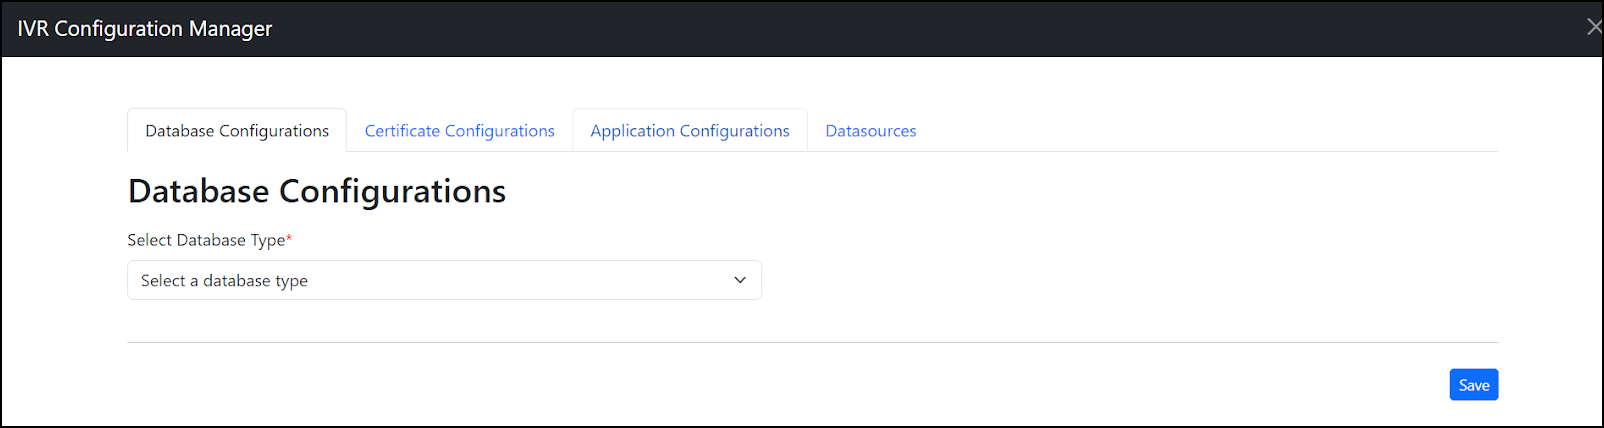The height and width of the screenshot is (428, 1604).
Task: Open the Application Configurations tab
Action: 689,131
